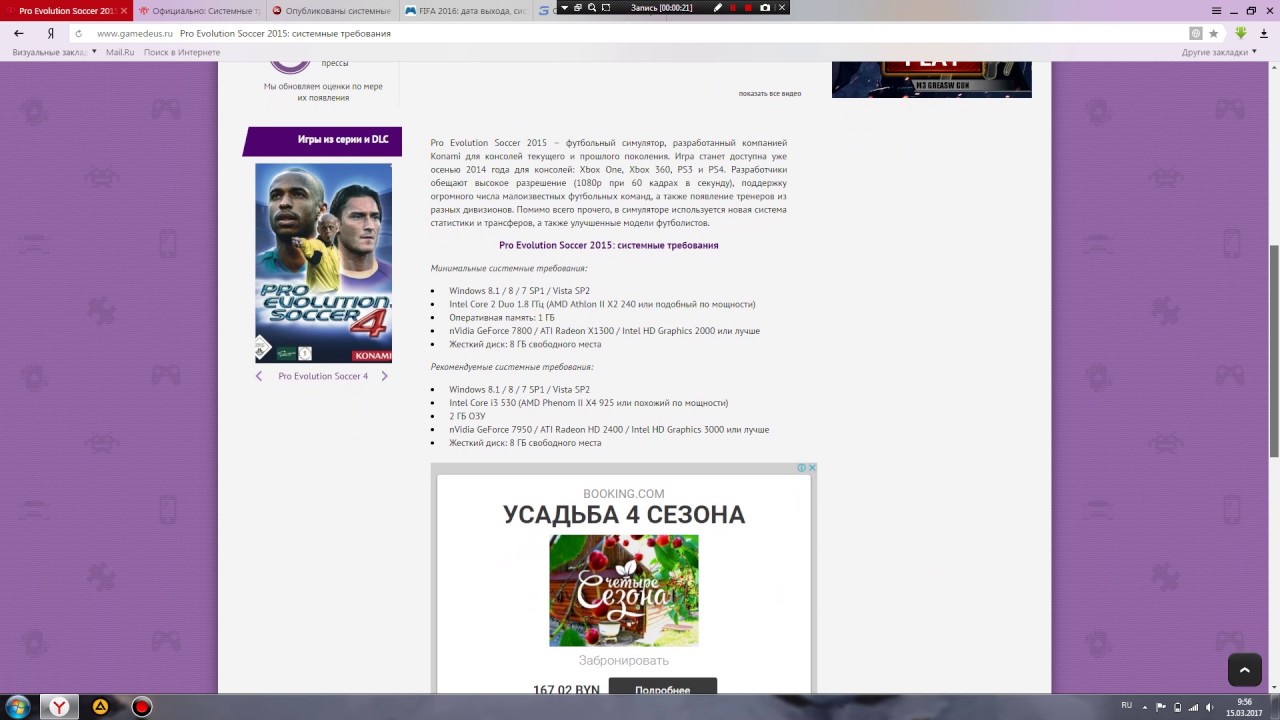Click 'Рекомендуемые системные требования:' text
This screenshot has height=720, width=1280.
[x=512, y=367]
